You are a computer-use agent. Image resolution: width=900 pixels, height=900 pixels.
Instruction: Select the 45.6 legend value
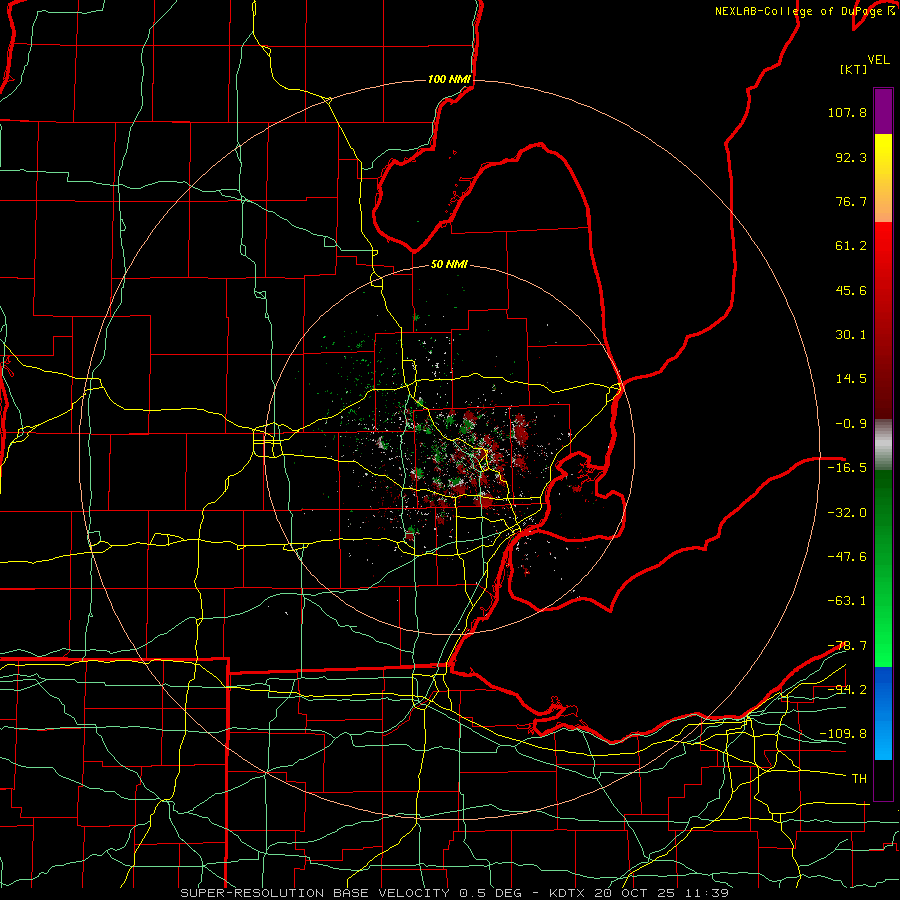click(851, 290)
